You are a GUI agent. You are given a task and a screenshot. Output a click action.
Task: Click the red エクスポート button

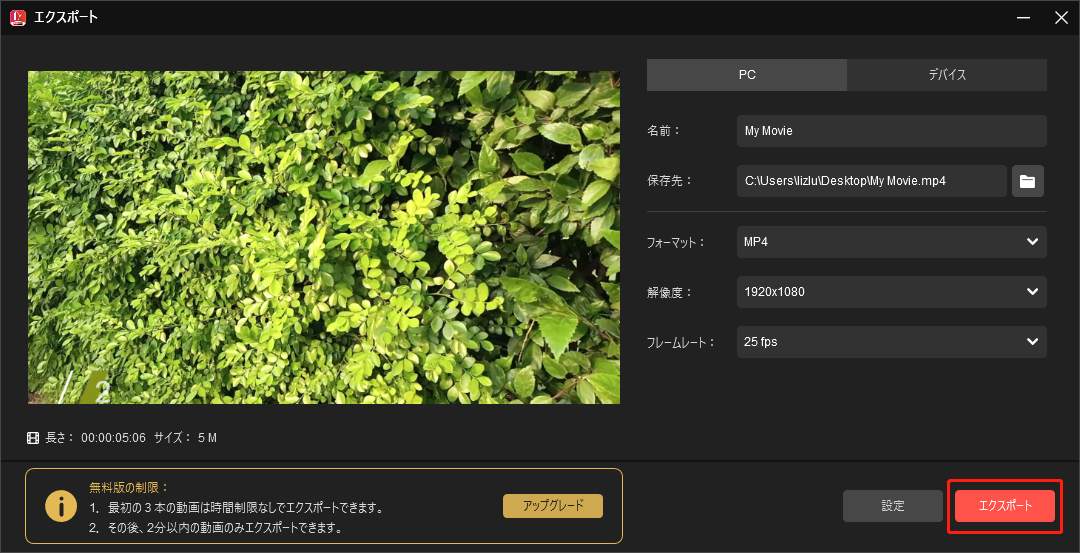[x=1005, y=506]
